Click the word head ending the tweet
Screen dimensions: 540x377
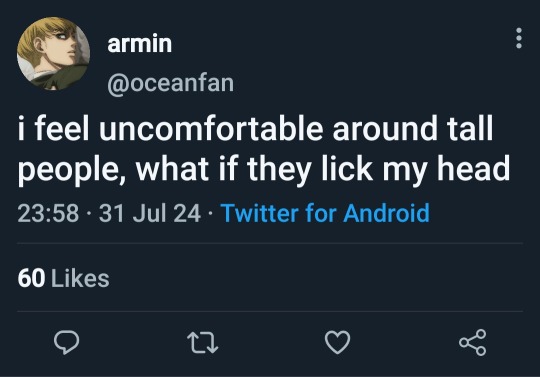pyautogui.click(x=474, y=168)
